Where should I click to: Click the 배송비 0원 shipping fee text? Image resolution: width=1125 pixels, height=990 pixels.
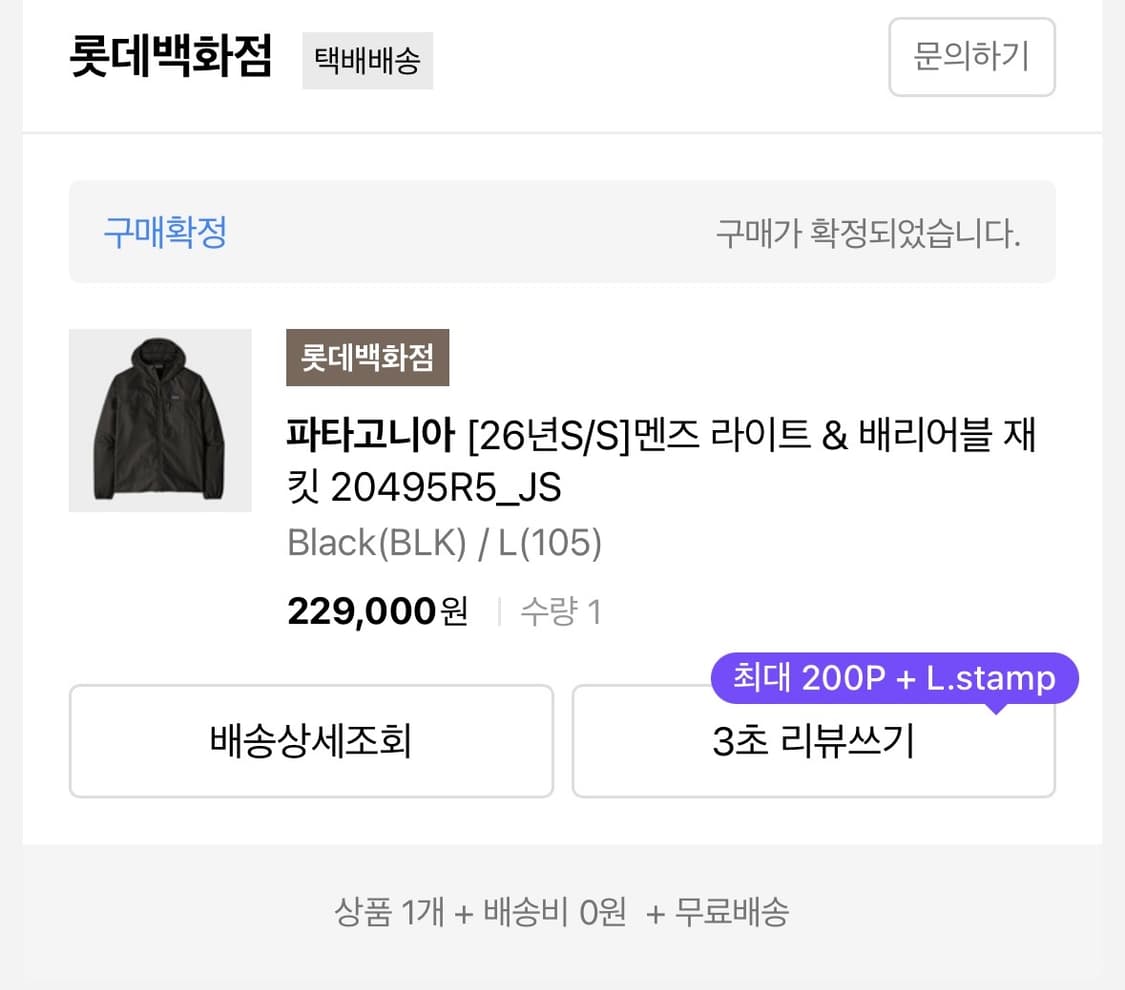[x=555, y=912]
